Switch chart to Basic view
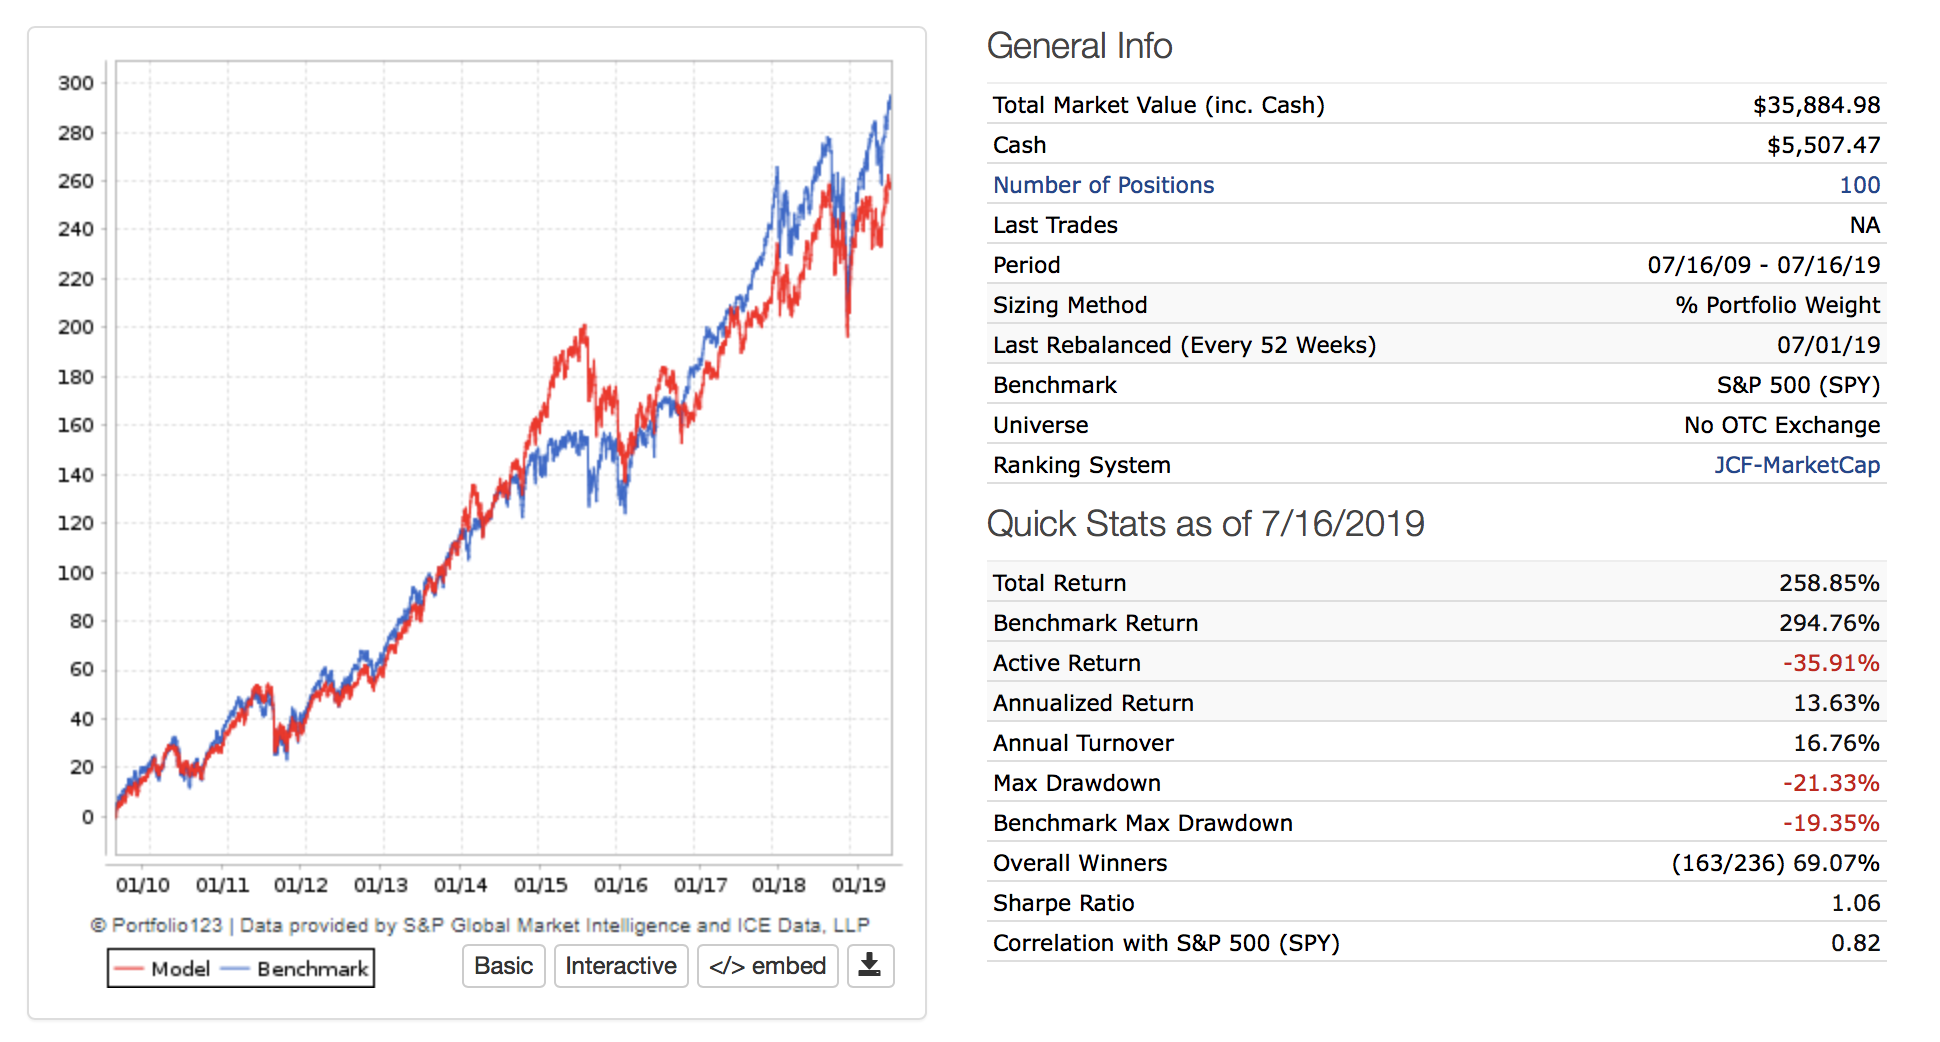This screenshot has height=1042, width=1940. tap(503, 966)
